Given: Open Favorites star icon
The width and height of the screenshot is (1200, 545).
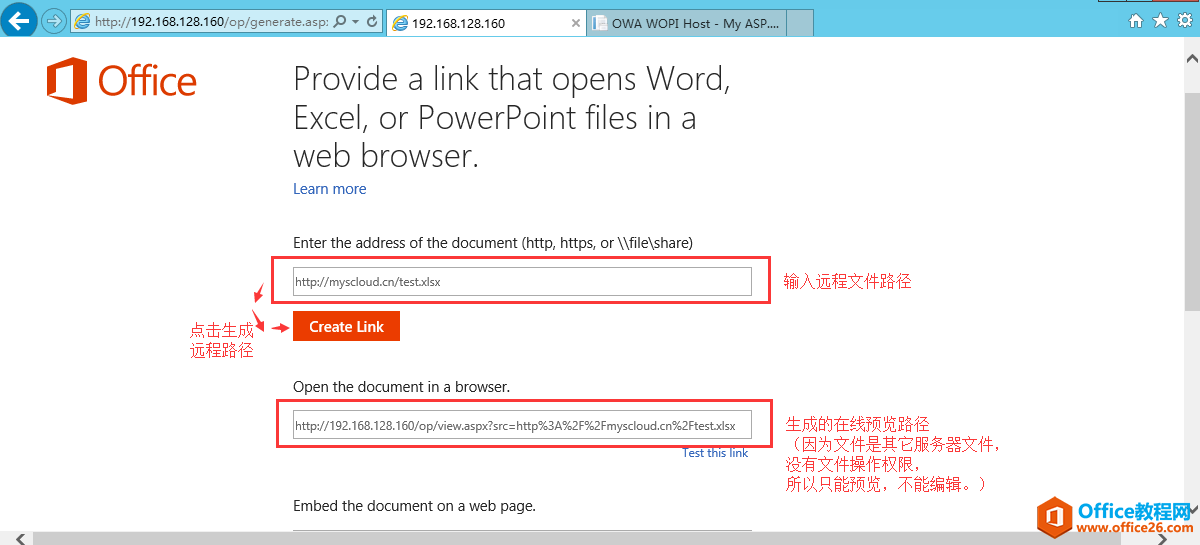Looking at the screenshot, I should tap(1159, 20).
